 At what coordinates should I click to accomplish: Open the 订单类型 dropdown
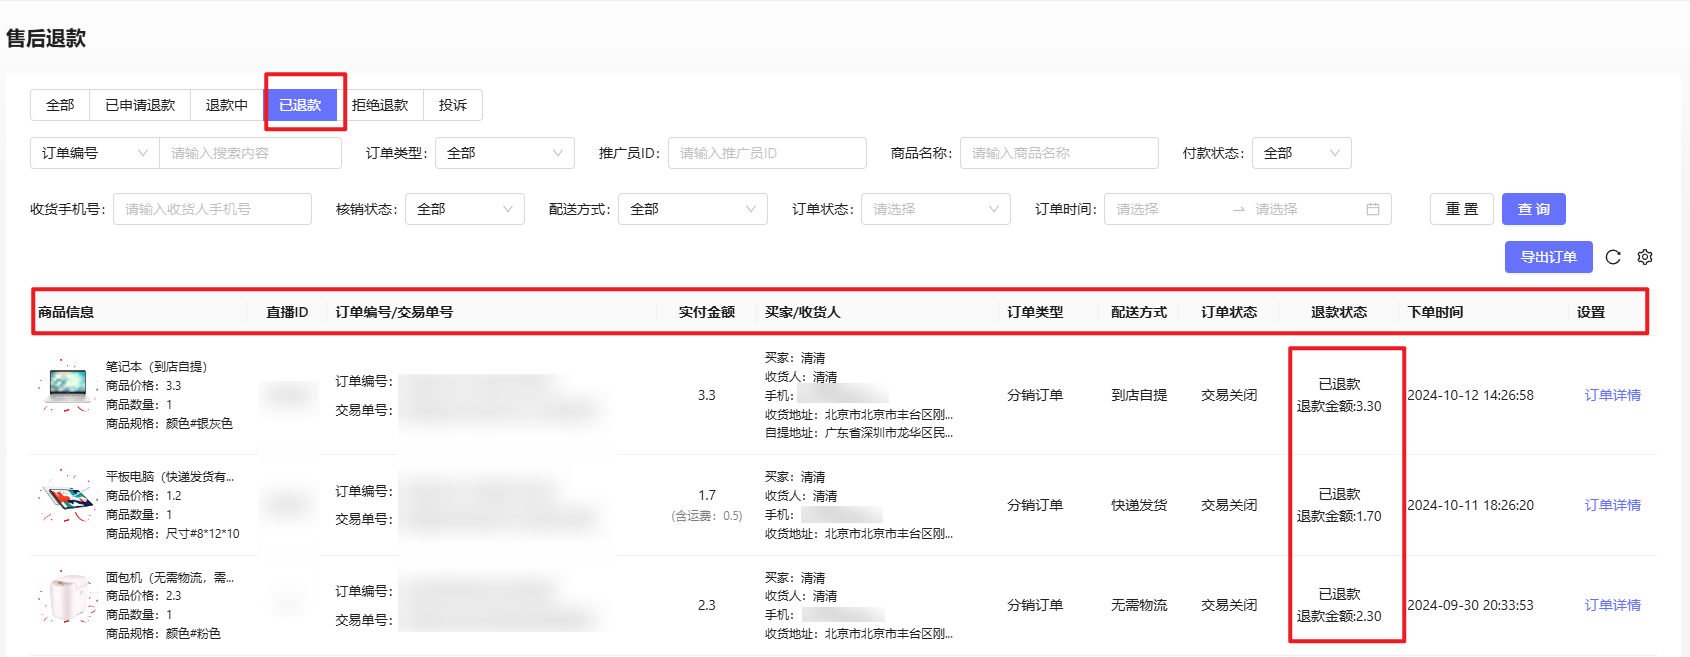click(x=504, y=153)
